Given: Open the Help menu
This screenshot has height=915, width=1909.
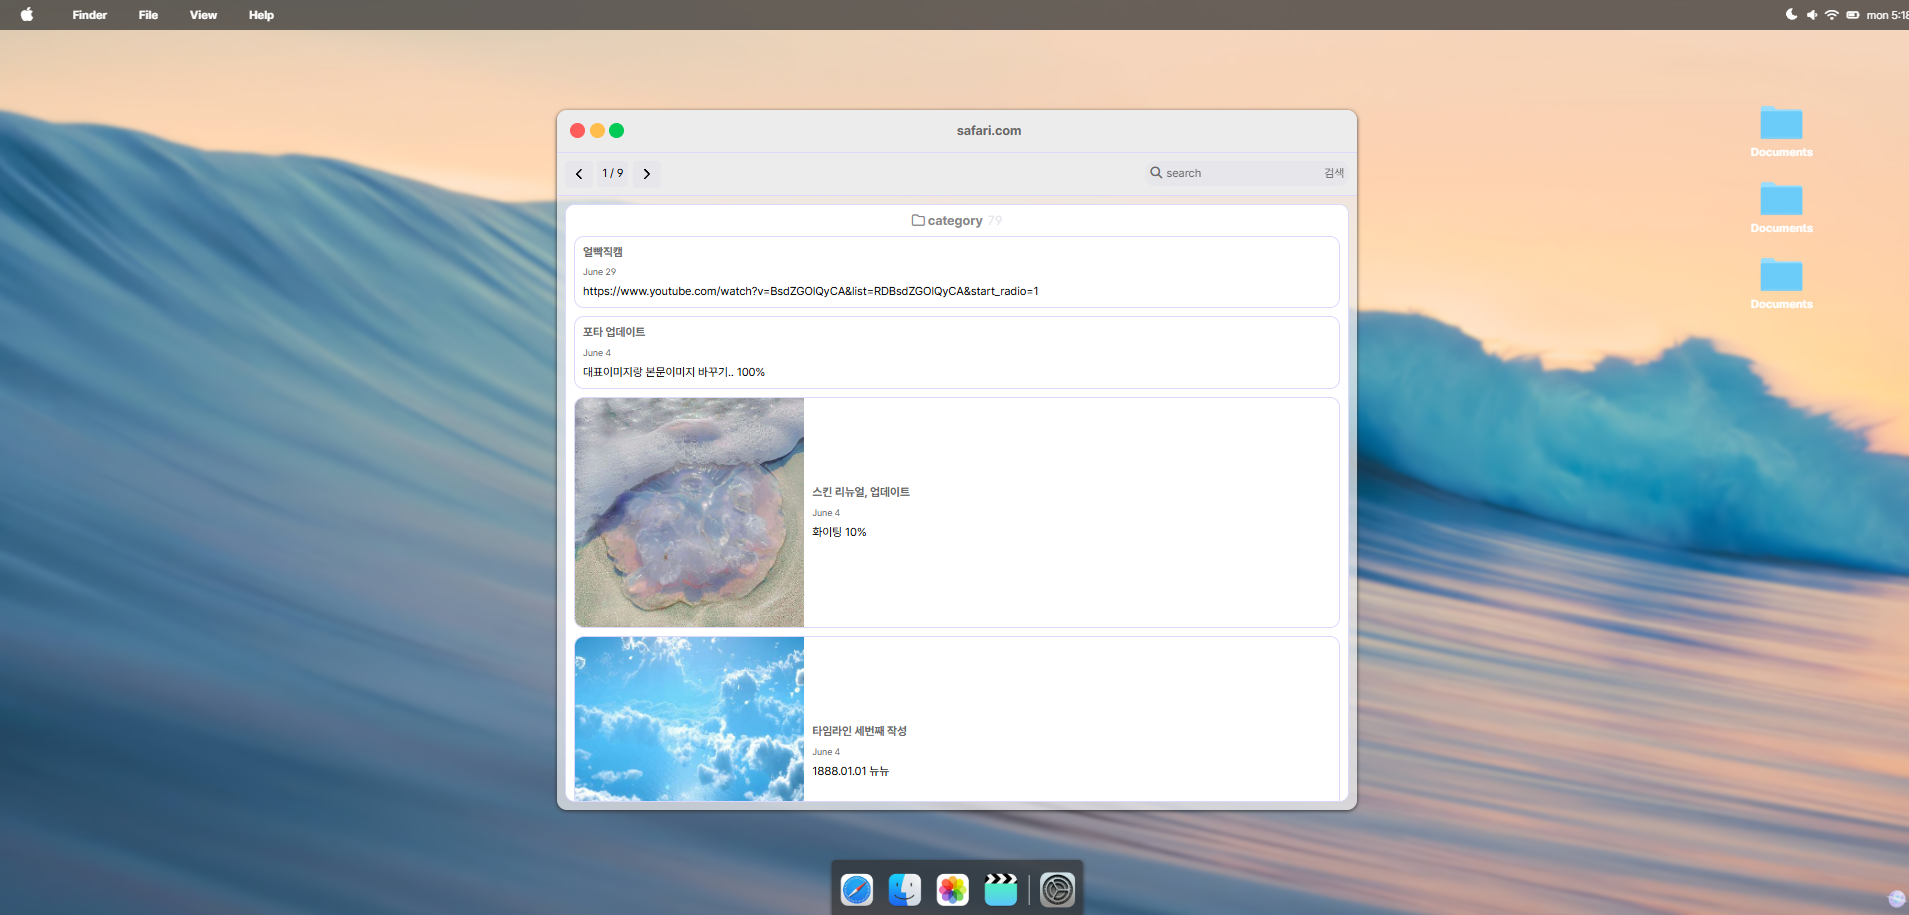Looking at the screenshot, I should tap(261, 15).
